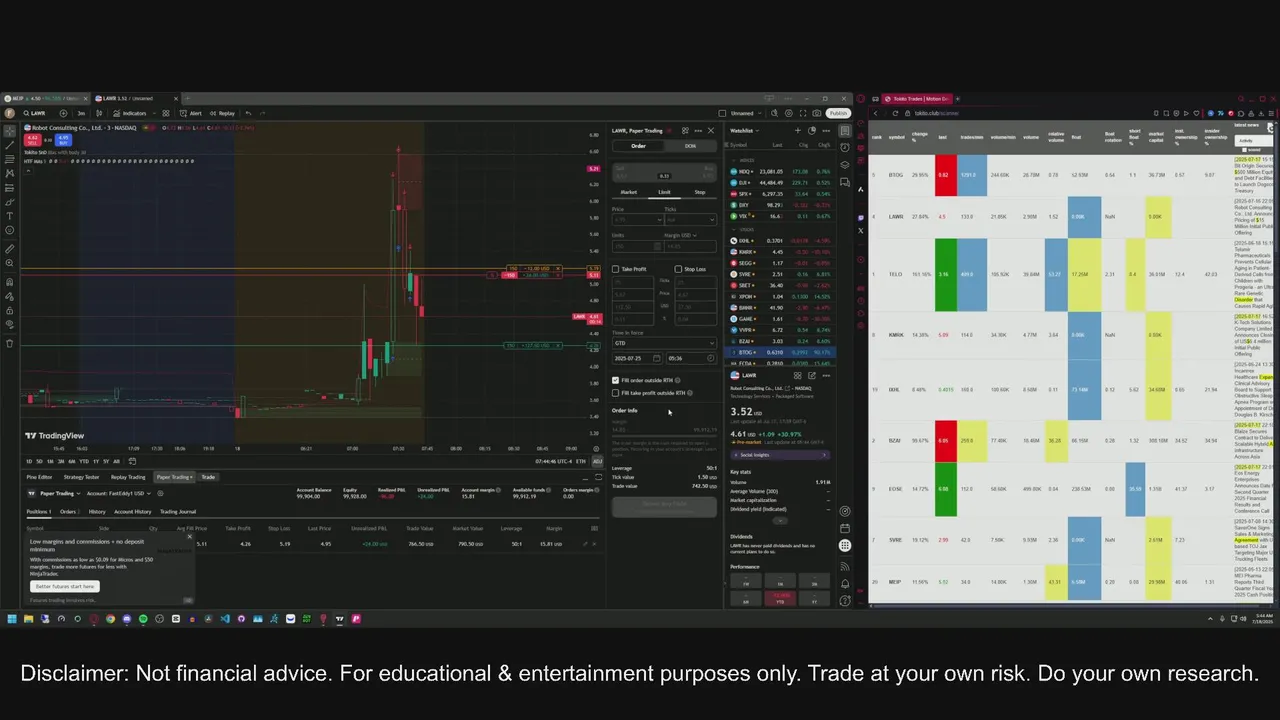Screen dimensions: 1280x720
Task: Toggle lock all drawings
Action: 10,310
